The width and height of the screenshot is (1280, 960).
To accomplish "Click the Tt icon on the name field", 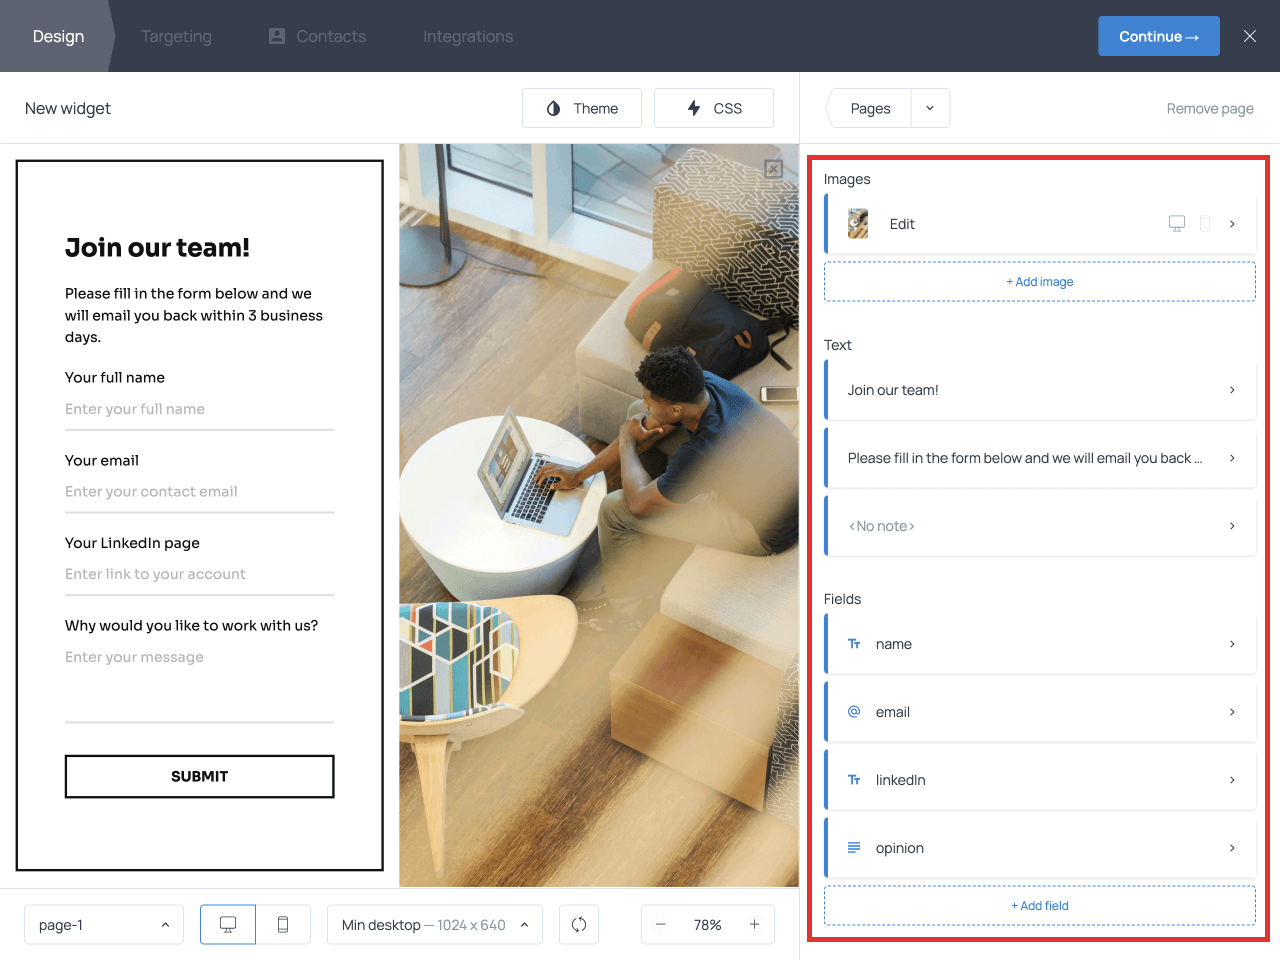I will (853, 644).
